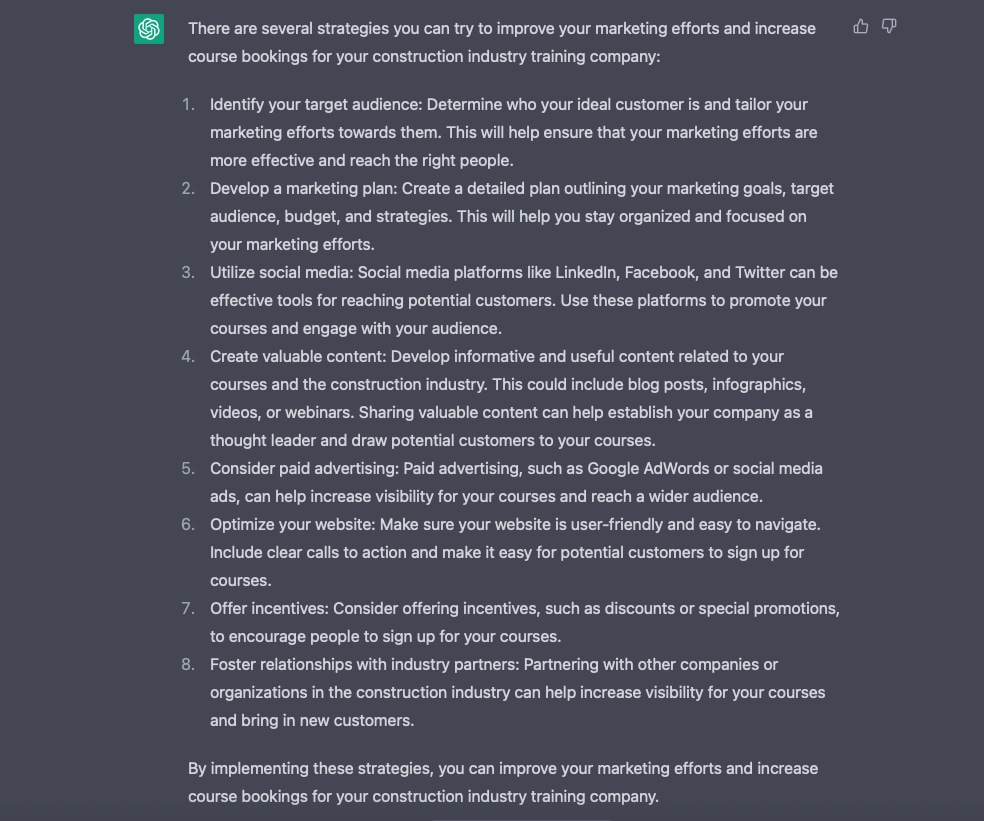Click the "Develop a marketing plan" list item
Screen dimensions: 984x821
pos(520,216)
